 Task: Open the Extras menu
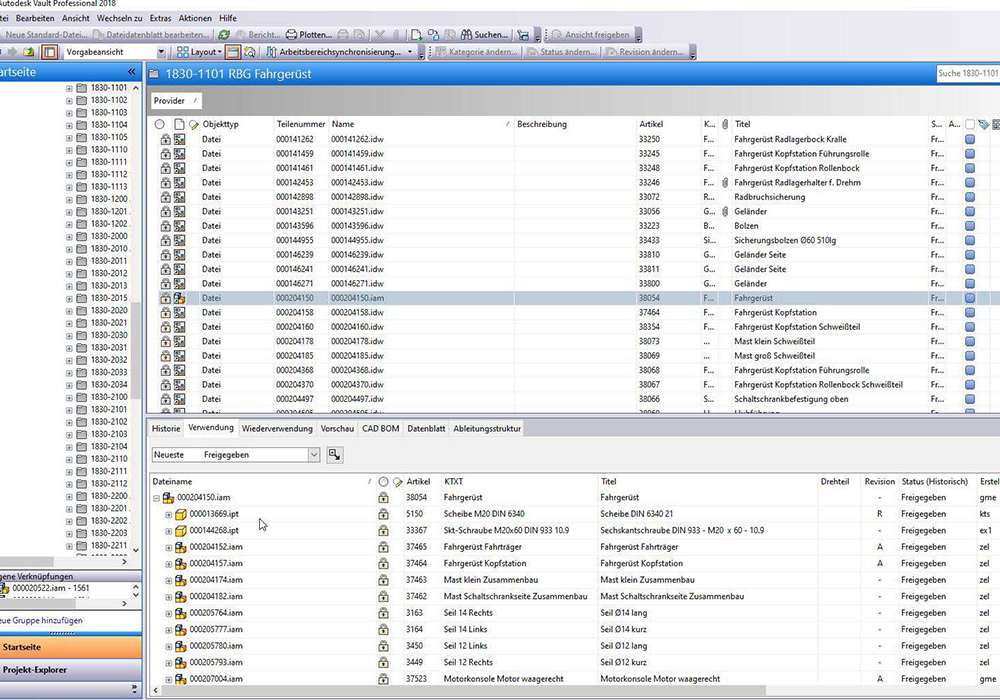[160, 18]
